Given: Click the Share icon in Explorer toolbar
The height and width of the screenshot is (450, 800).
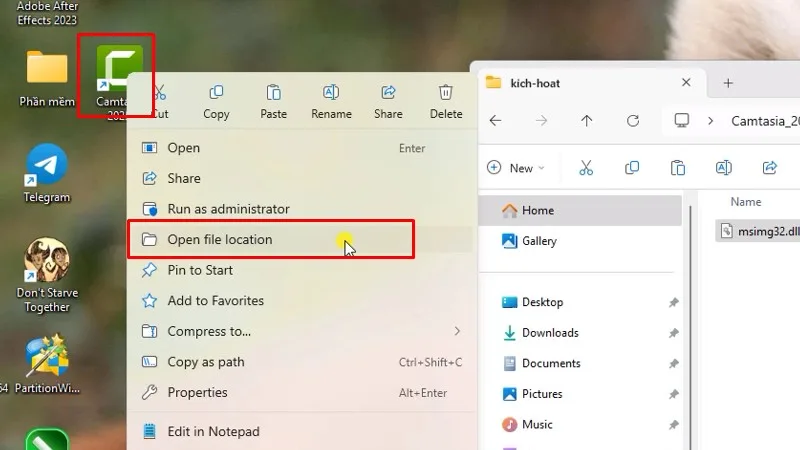Looking at the screenshot, I should [769, 168].
